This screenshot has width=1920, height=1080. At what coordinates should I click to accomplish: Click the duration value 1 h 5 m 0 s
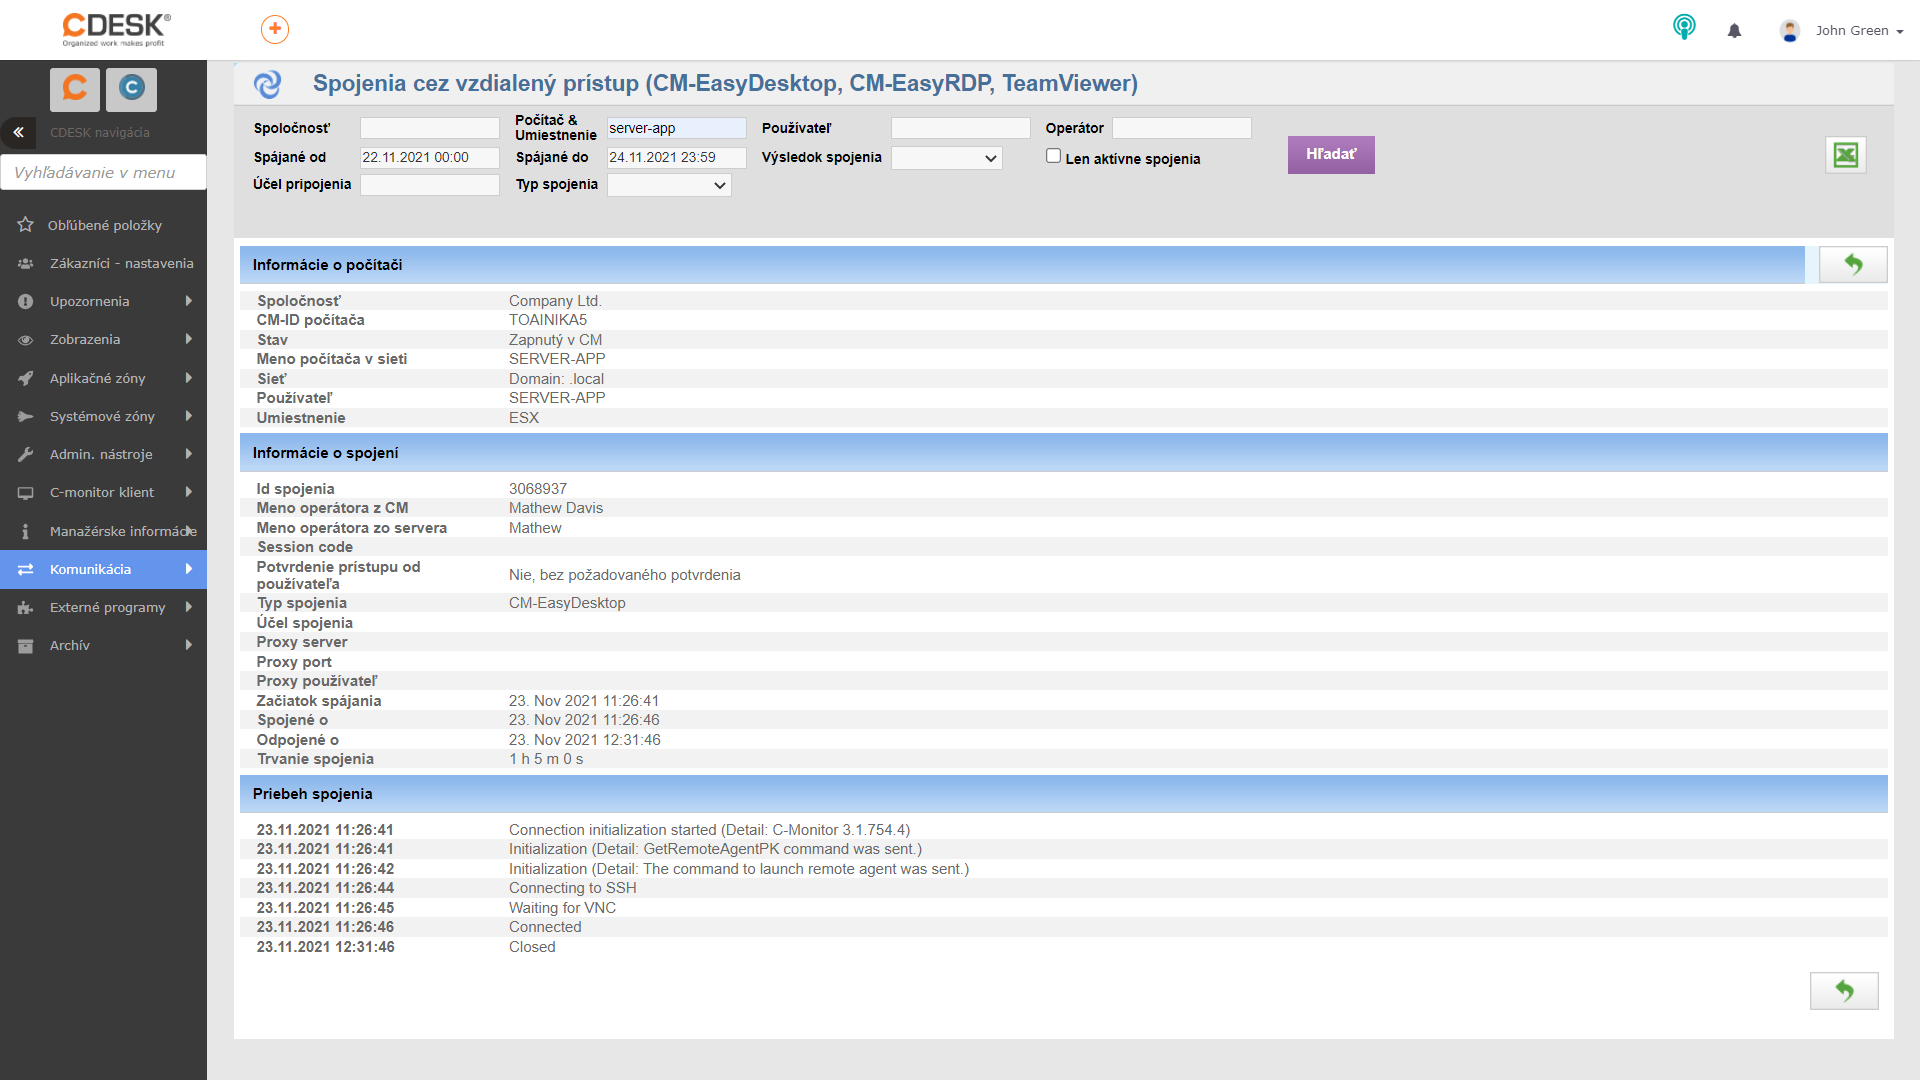coord(546,759)
